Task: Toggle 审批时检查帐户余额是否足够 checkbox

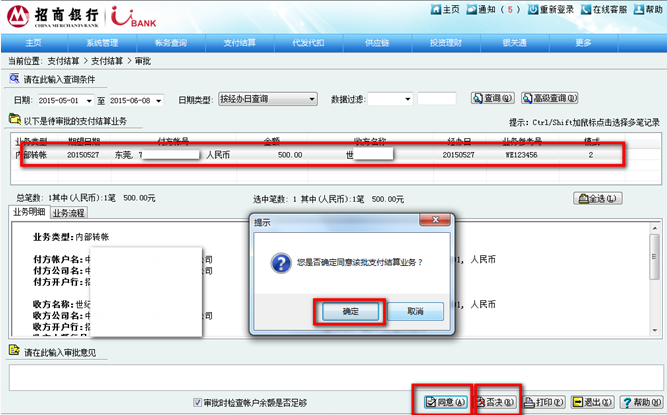Action: click(x=197, y=402)
